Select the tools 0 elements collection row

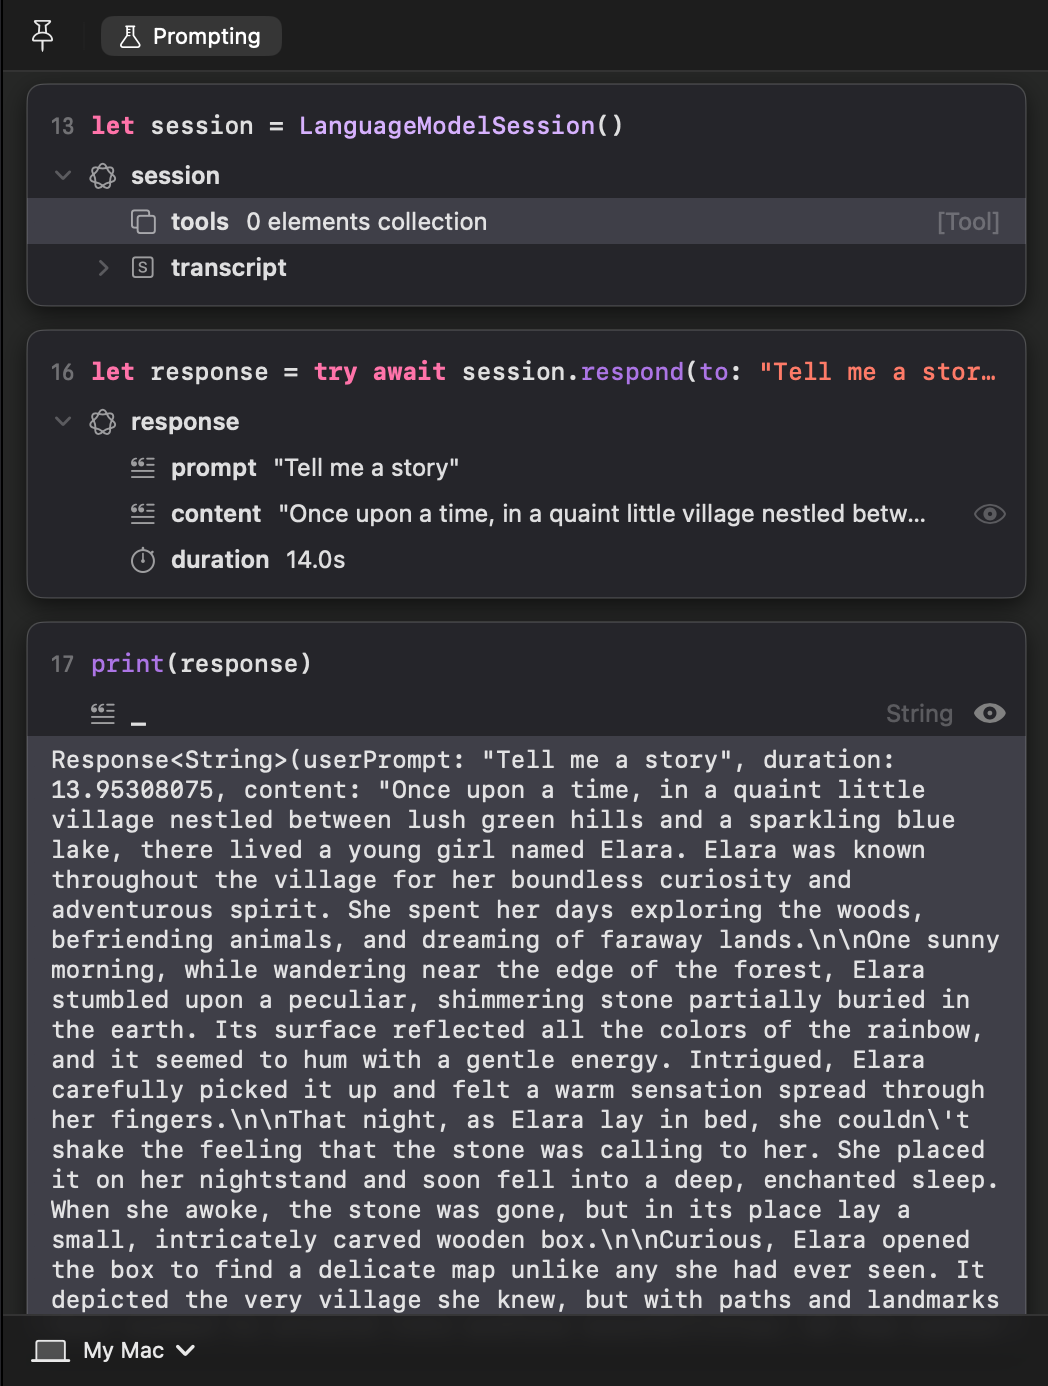(526, 221)
